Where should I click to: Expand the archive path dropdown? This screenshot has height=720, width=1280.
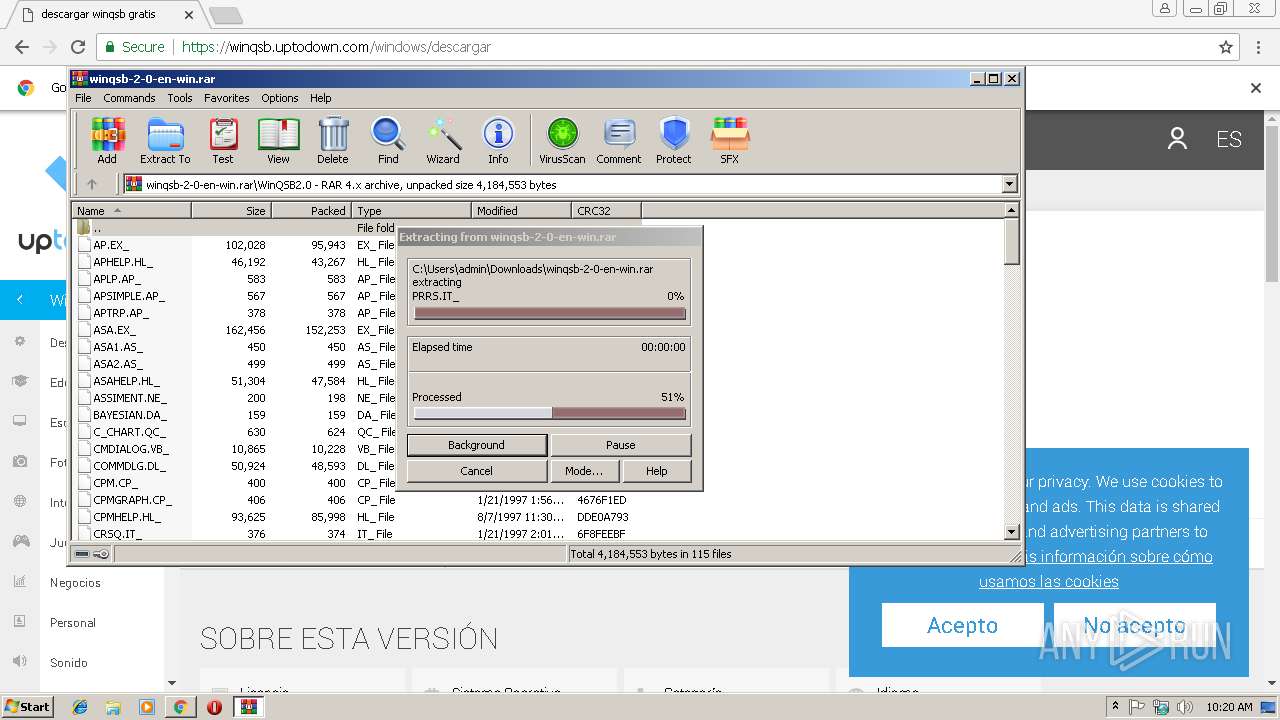(x=1009, y=184)
